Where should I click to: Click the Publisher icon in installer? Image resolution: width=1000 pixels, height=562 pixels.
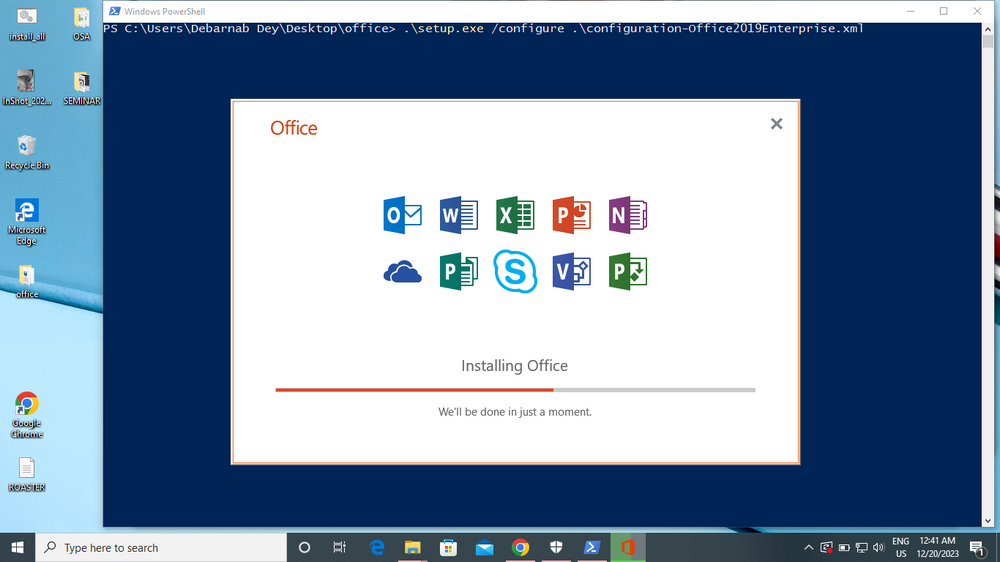tap(459, 271)
